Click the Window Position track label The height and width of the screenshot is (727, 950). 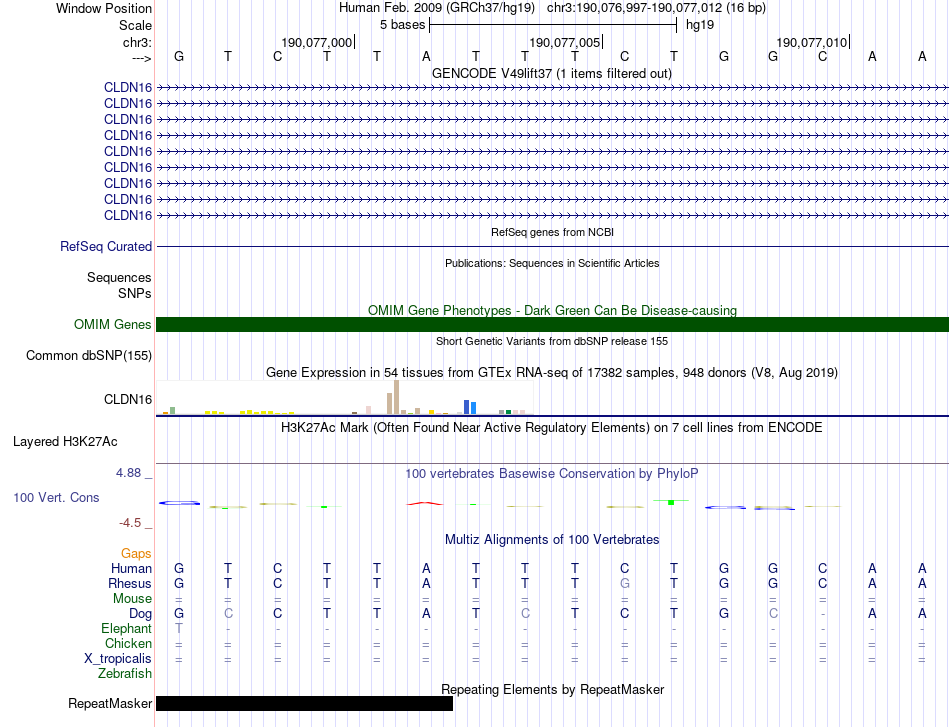coord(104,8)
